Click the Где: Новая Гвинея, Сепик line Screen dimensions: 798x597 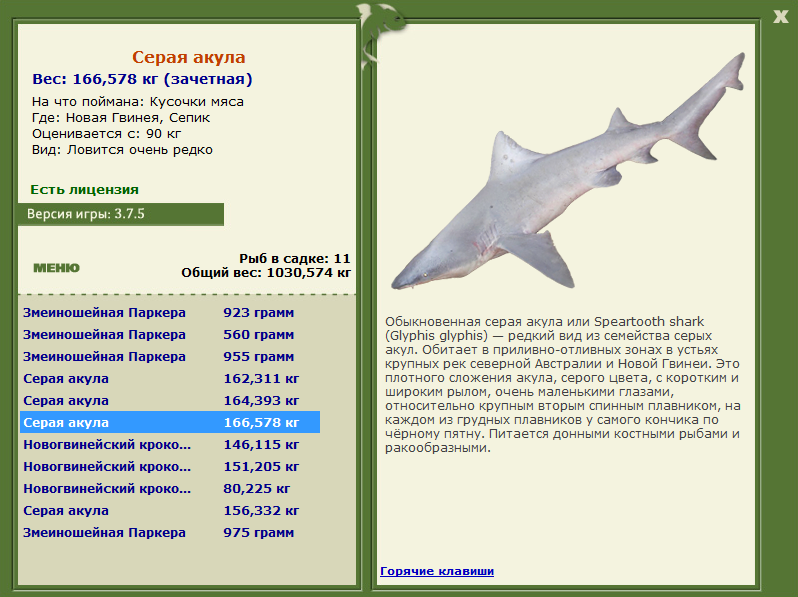coord(121,118)
